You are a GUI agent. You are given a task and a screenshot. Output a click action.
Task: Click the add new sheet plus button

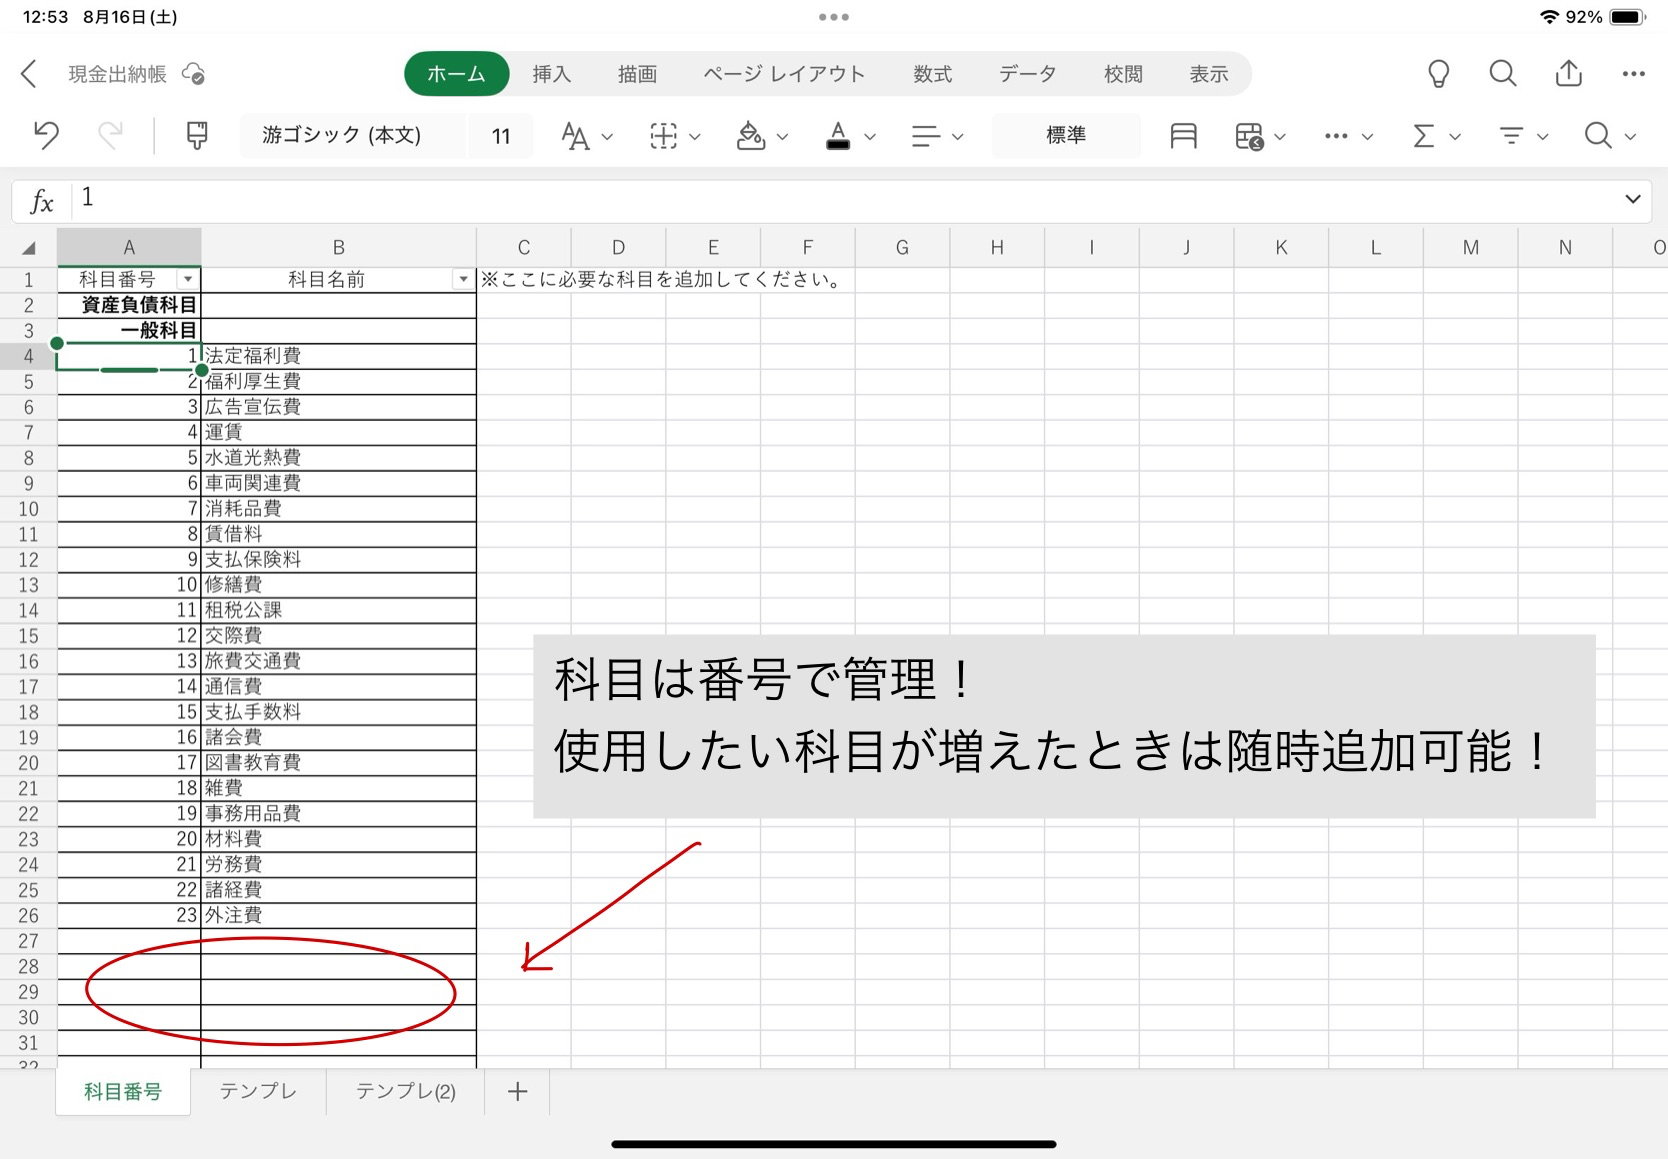(x=517, y=1091)
